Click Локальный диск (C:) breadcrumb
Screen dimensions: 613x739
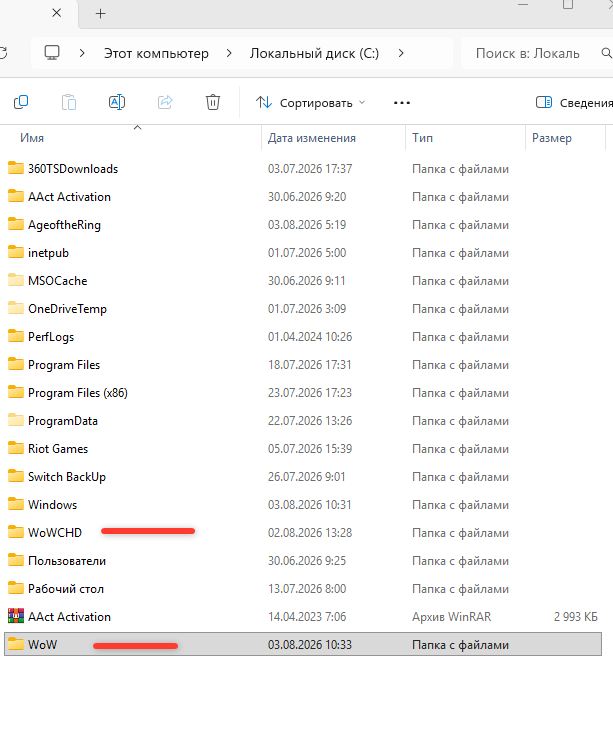(314, 53)
